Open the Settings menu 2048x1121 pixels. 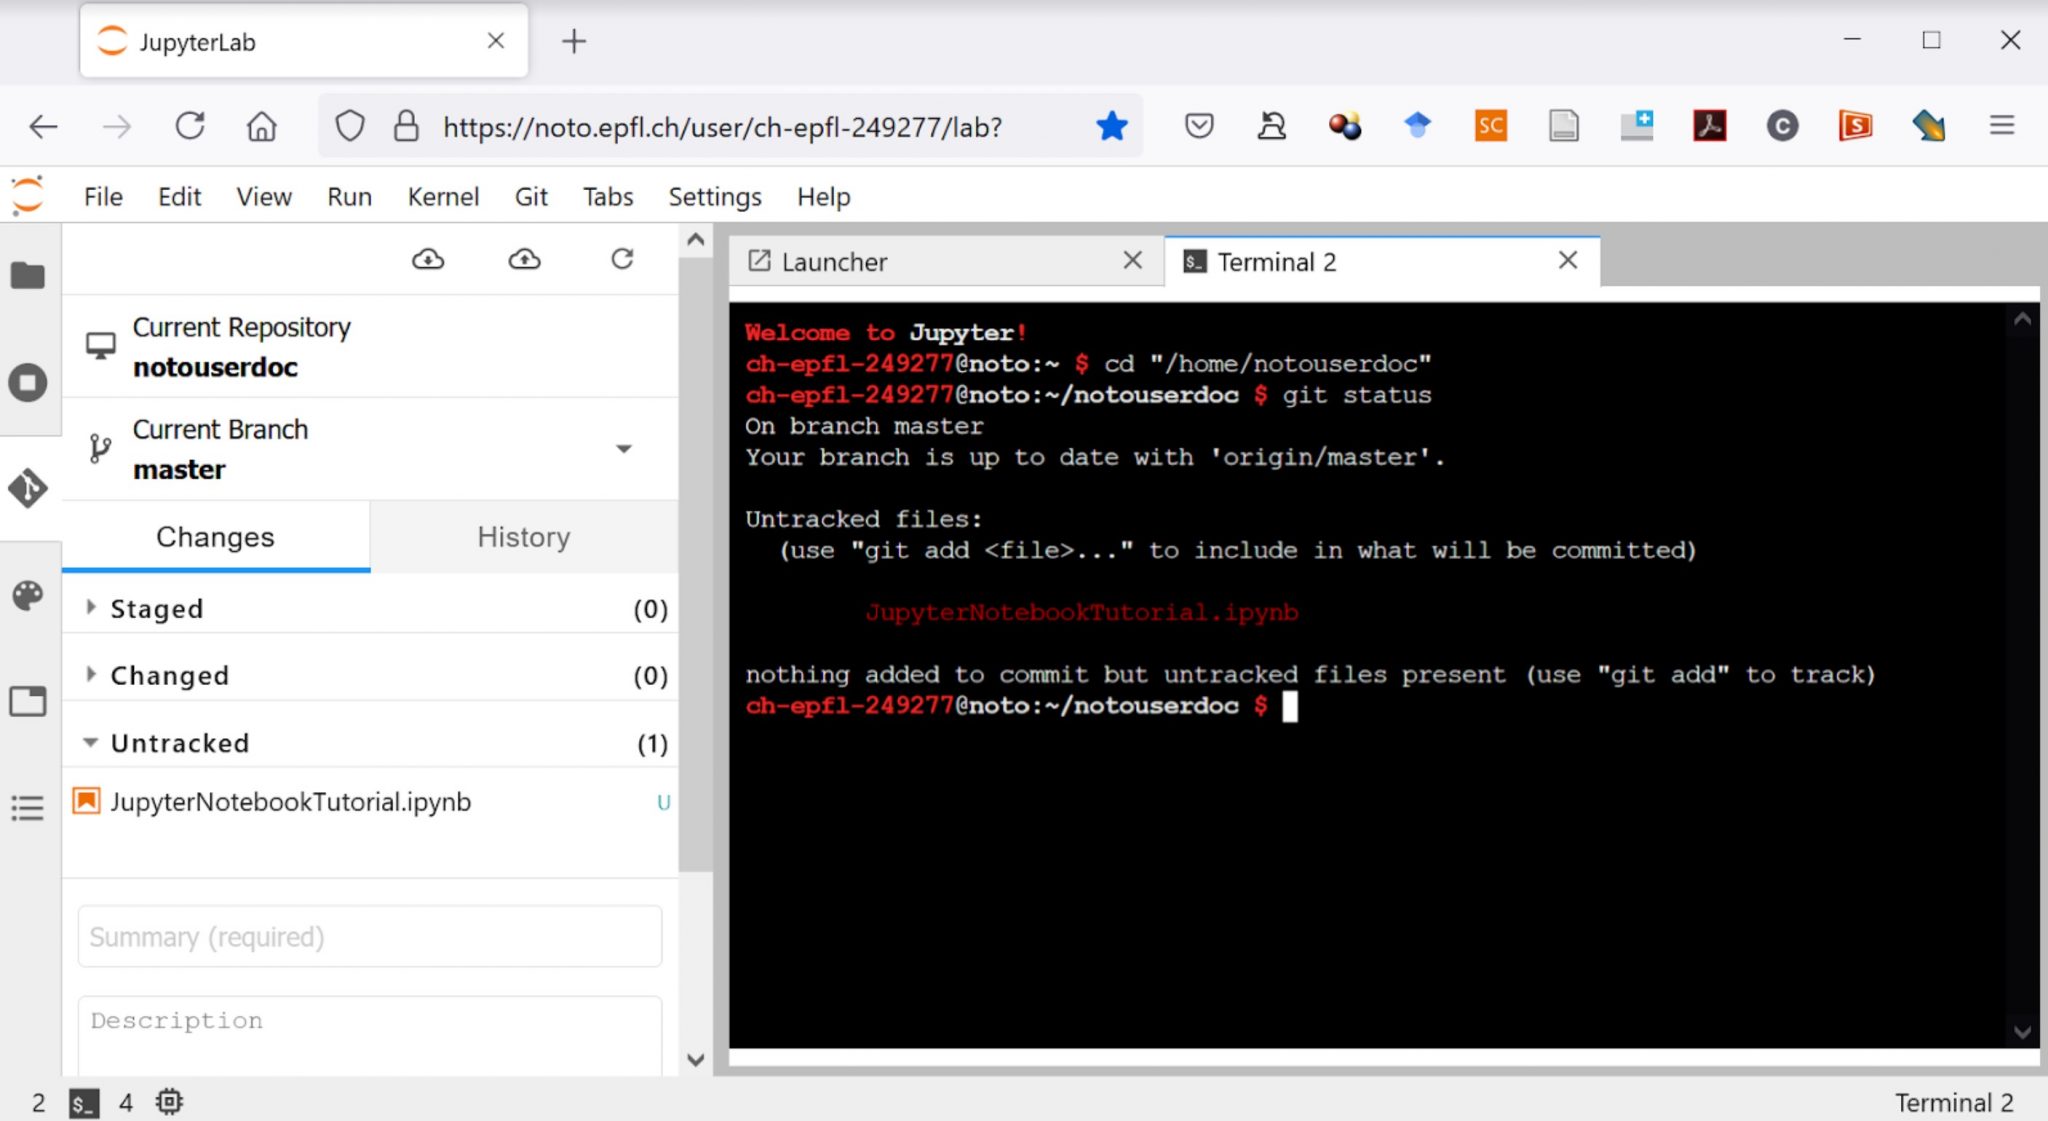click(713, 196)
